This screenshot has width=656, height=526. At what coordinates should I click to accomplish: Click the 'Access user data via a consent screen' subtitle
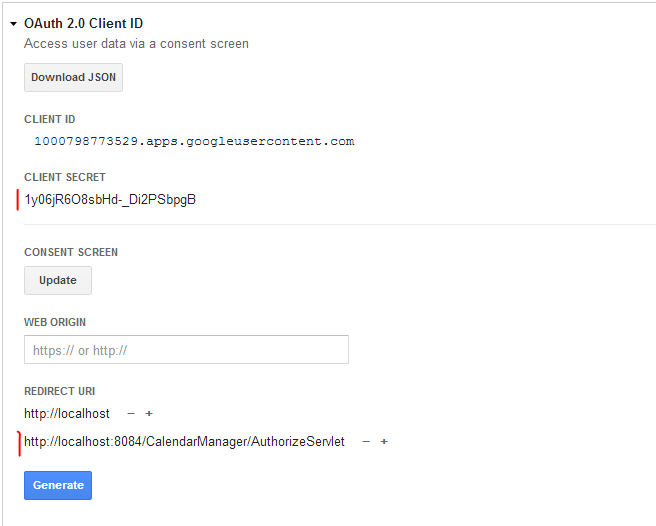point(136,44)
